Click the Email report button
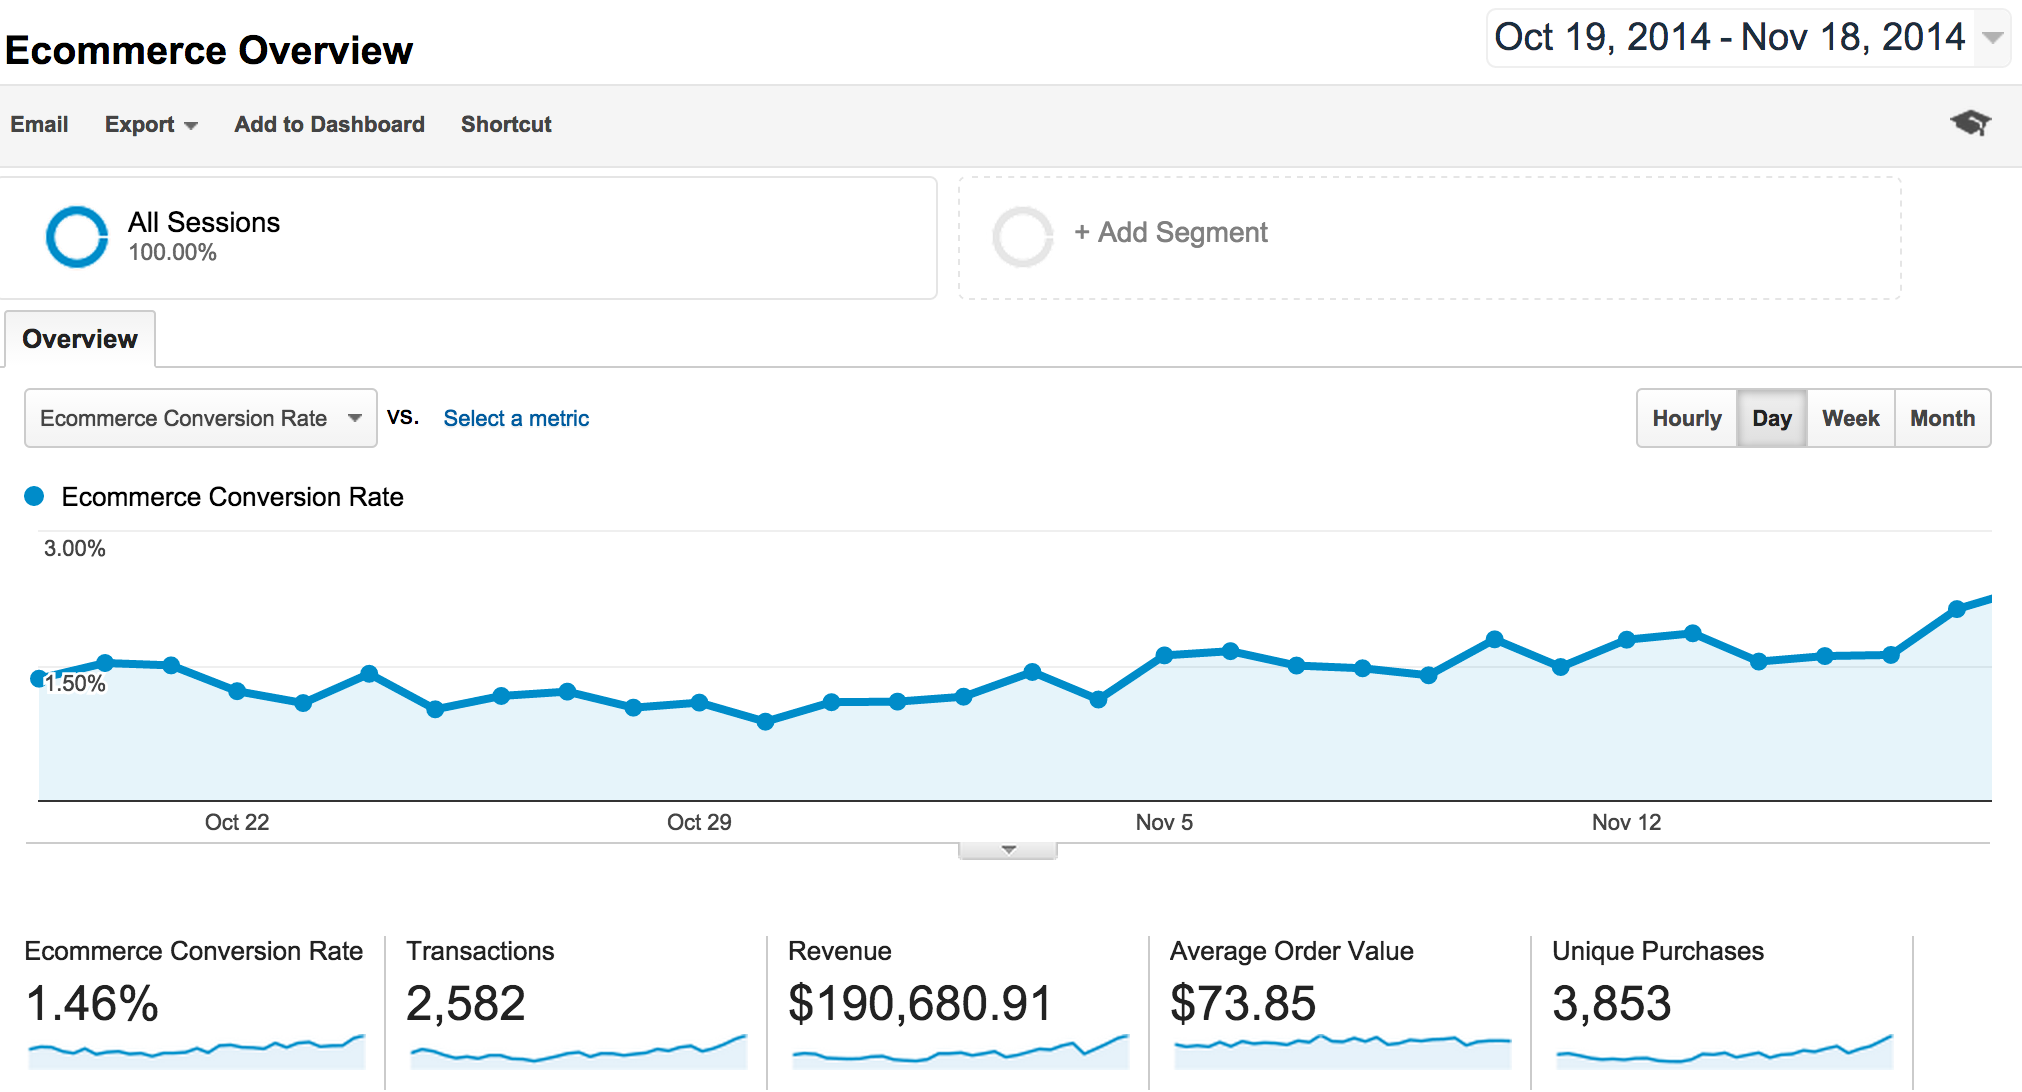Image resolution: width=2022 pixels, height=1092 pixels. tap(40, 124)
